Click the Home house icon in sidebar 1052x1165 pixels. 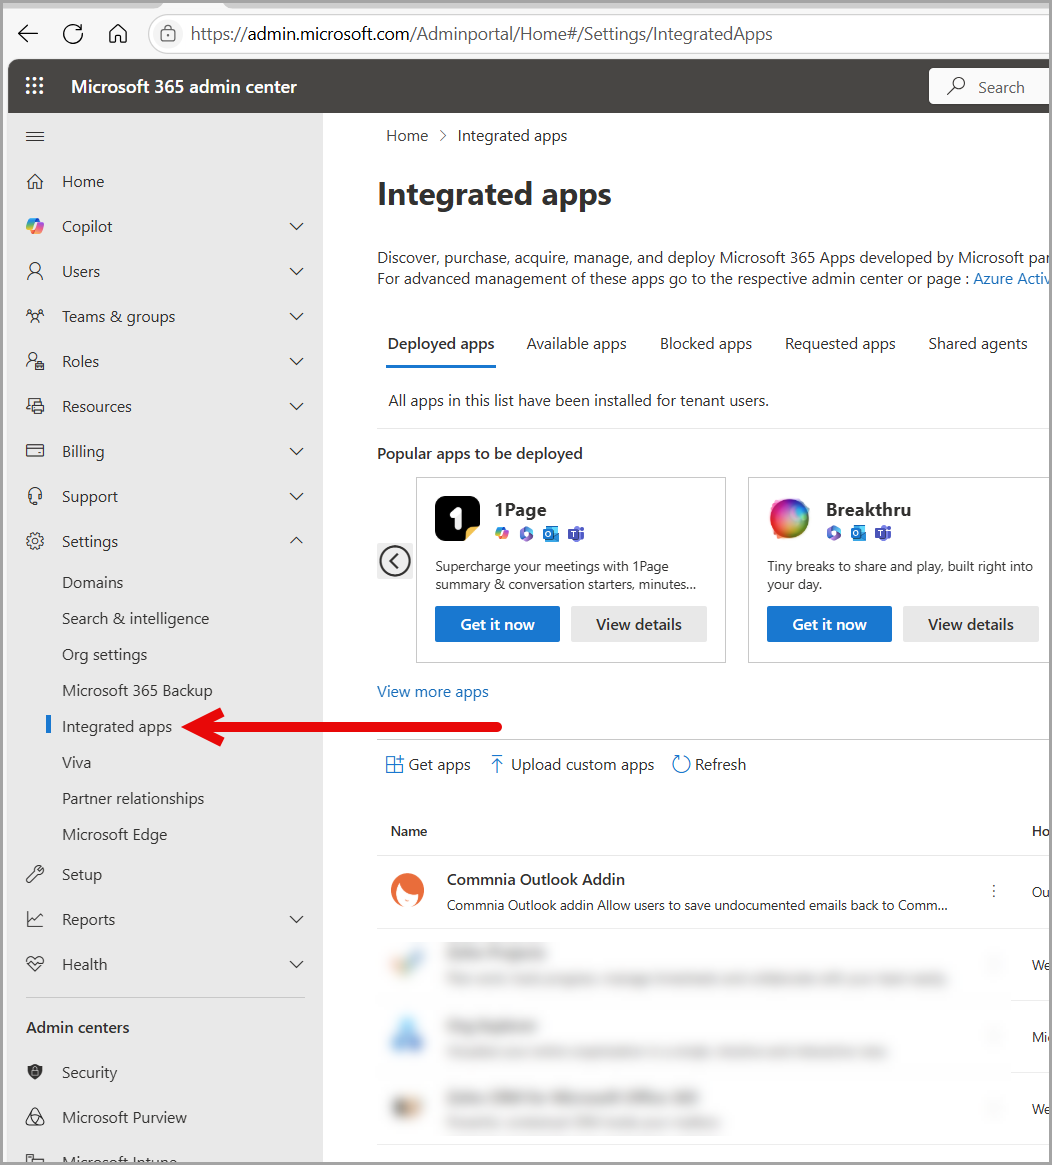click(35, 181)
